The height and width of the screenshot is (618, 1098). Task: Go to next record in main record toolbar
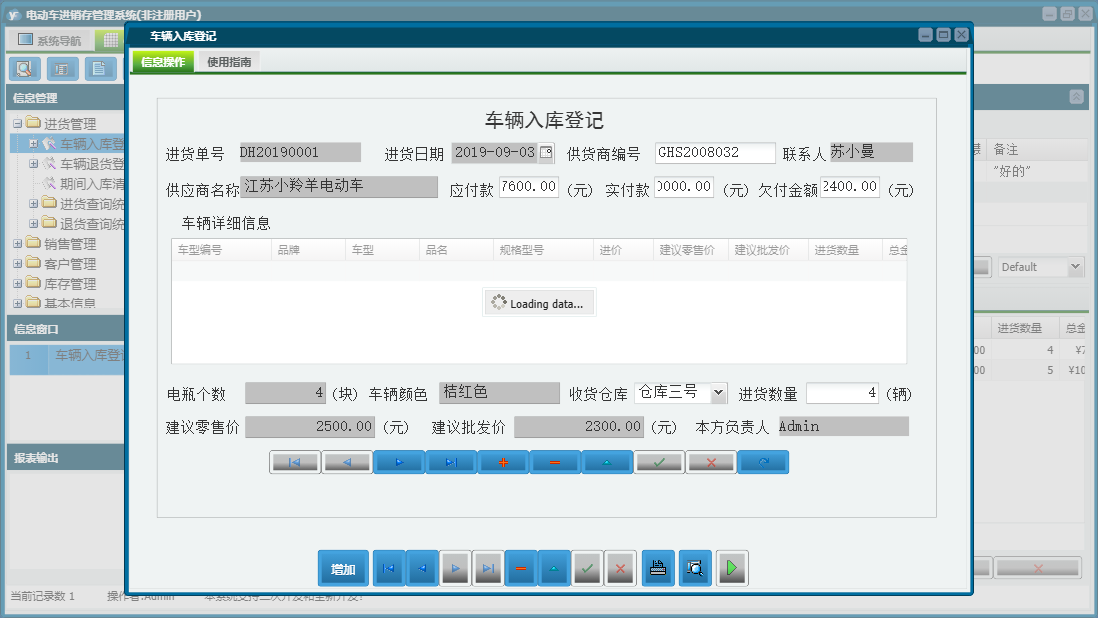[455, 568]
